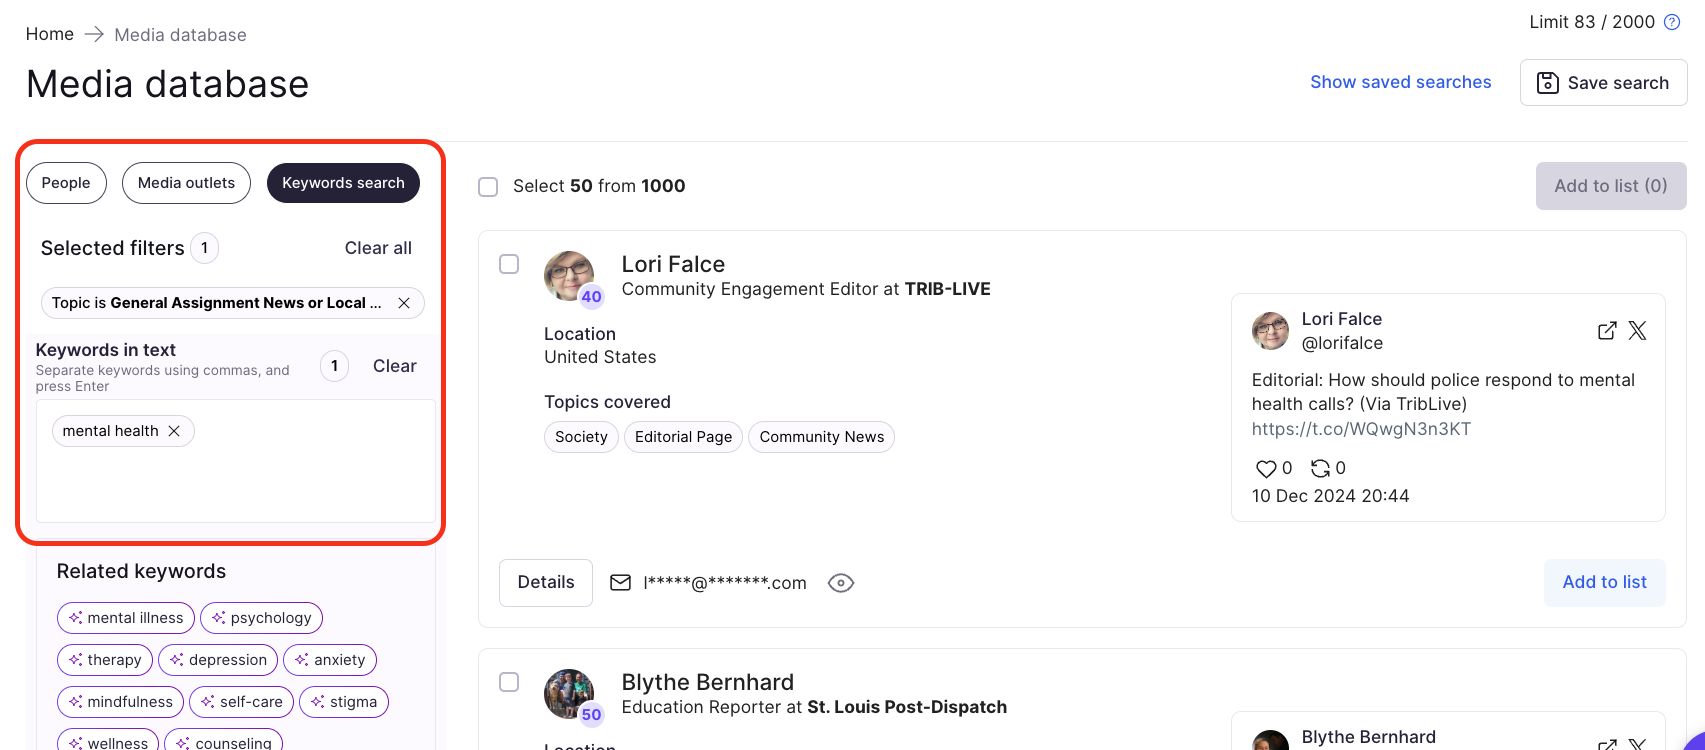Reveal Lori Falce's hidden email address

pyautogui.click(x=841, y=583)
